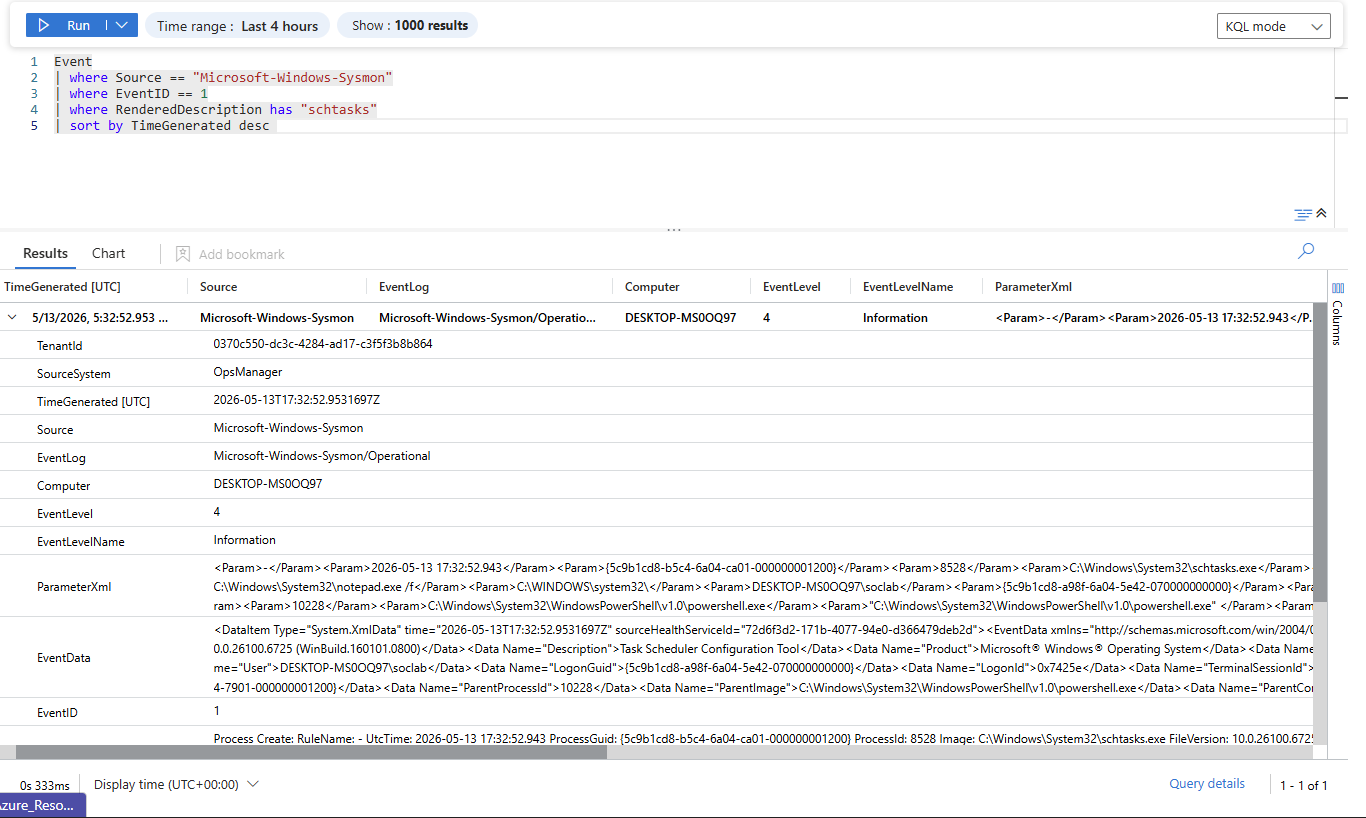Collapse the expanded result row chevron
This screenshot has height=818, width=1366.
tap(12, 318)
